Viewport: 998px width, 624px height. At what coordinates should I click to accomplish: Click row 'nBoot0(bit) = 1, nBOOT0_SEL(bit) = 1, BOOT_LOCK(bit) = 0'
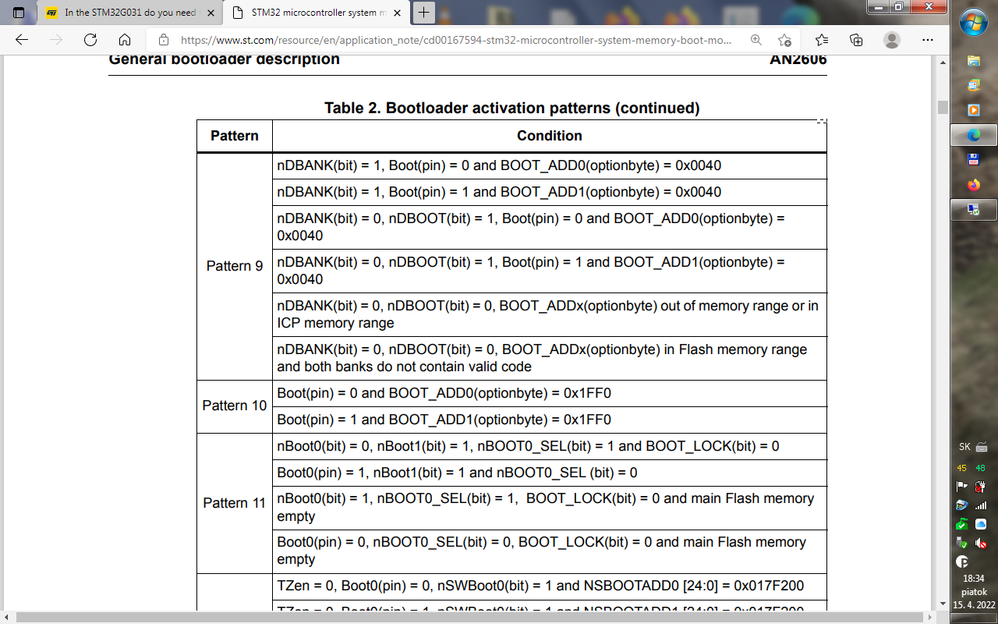click(549, 507)
